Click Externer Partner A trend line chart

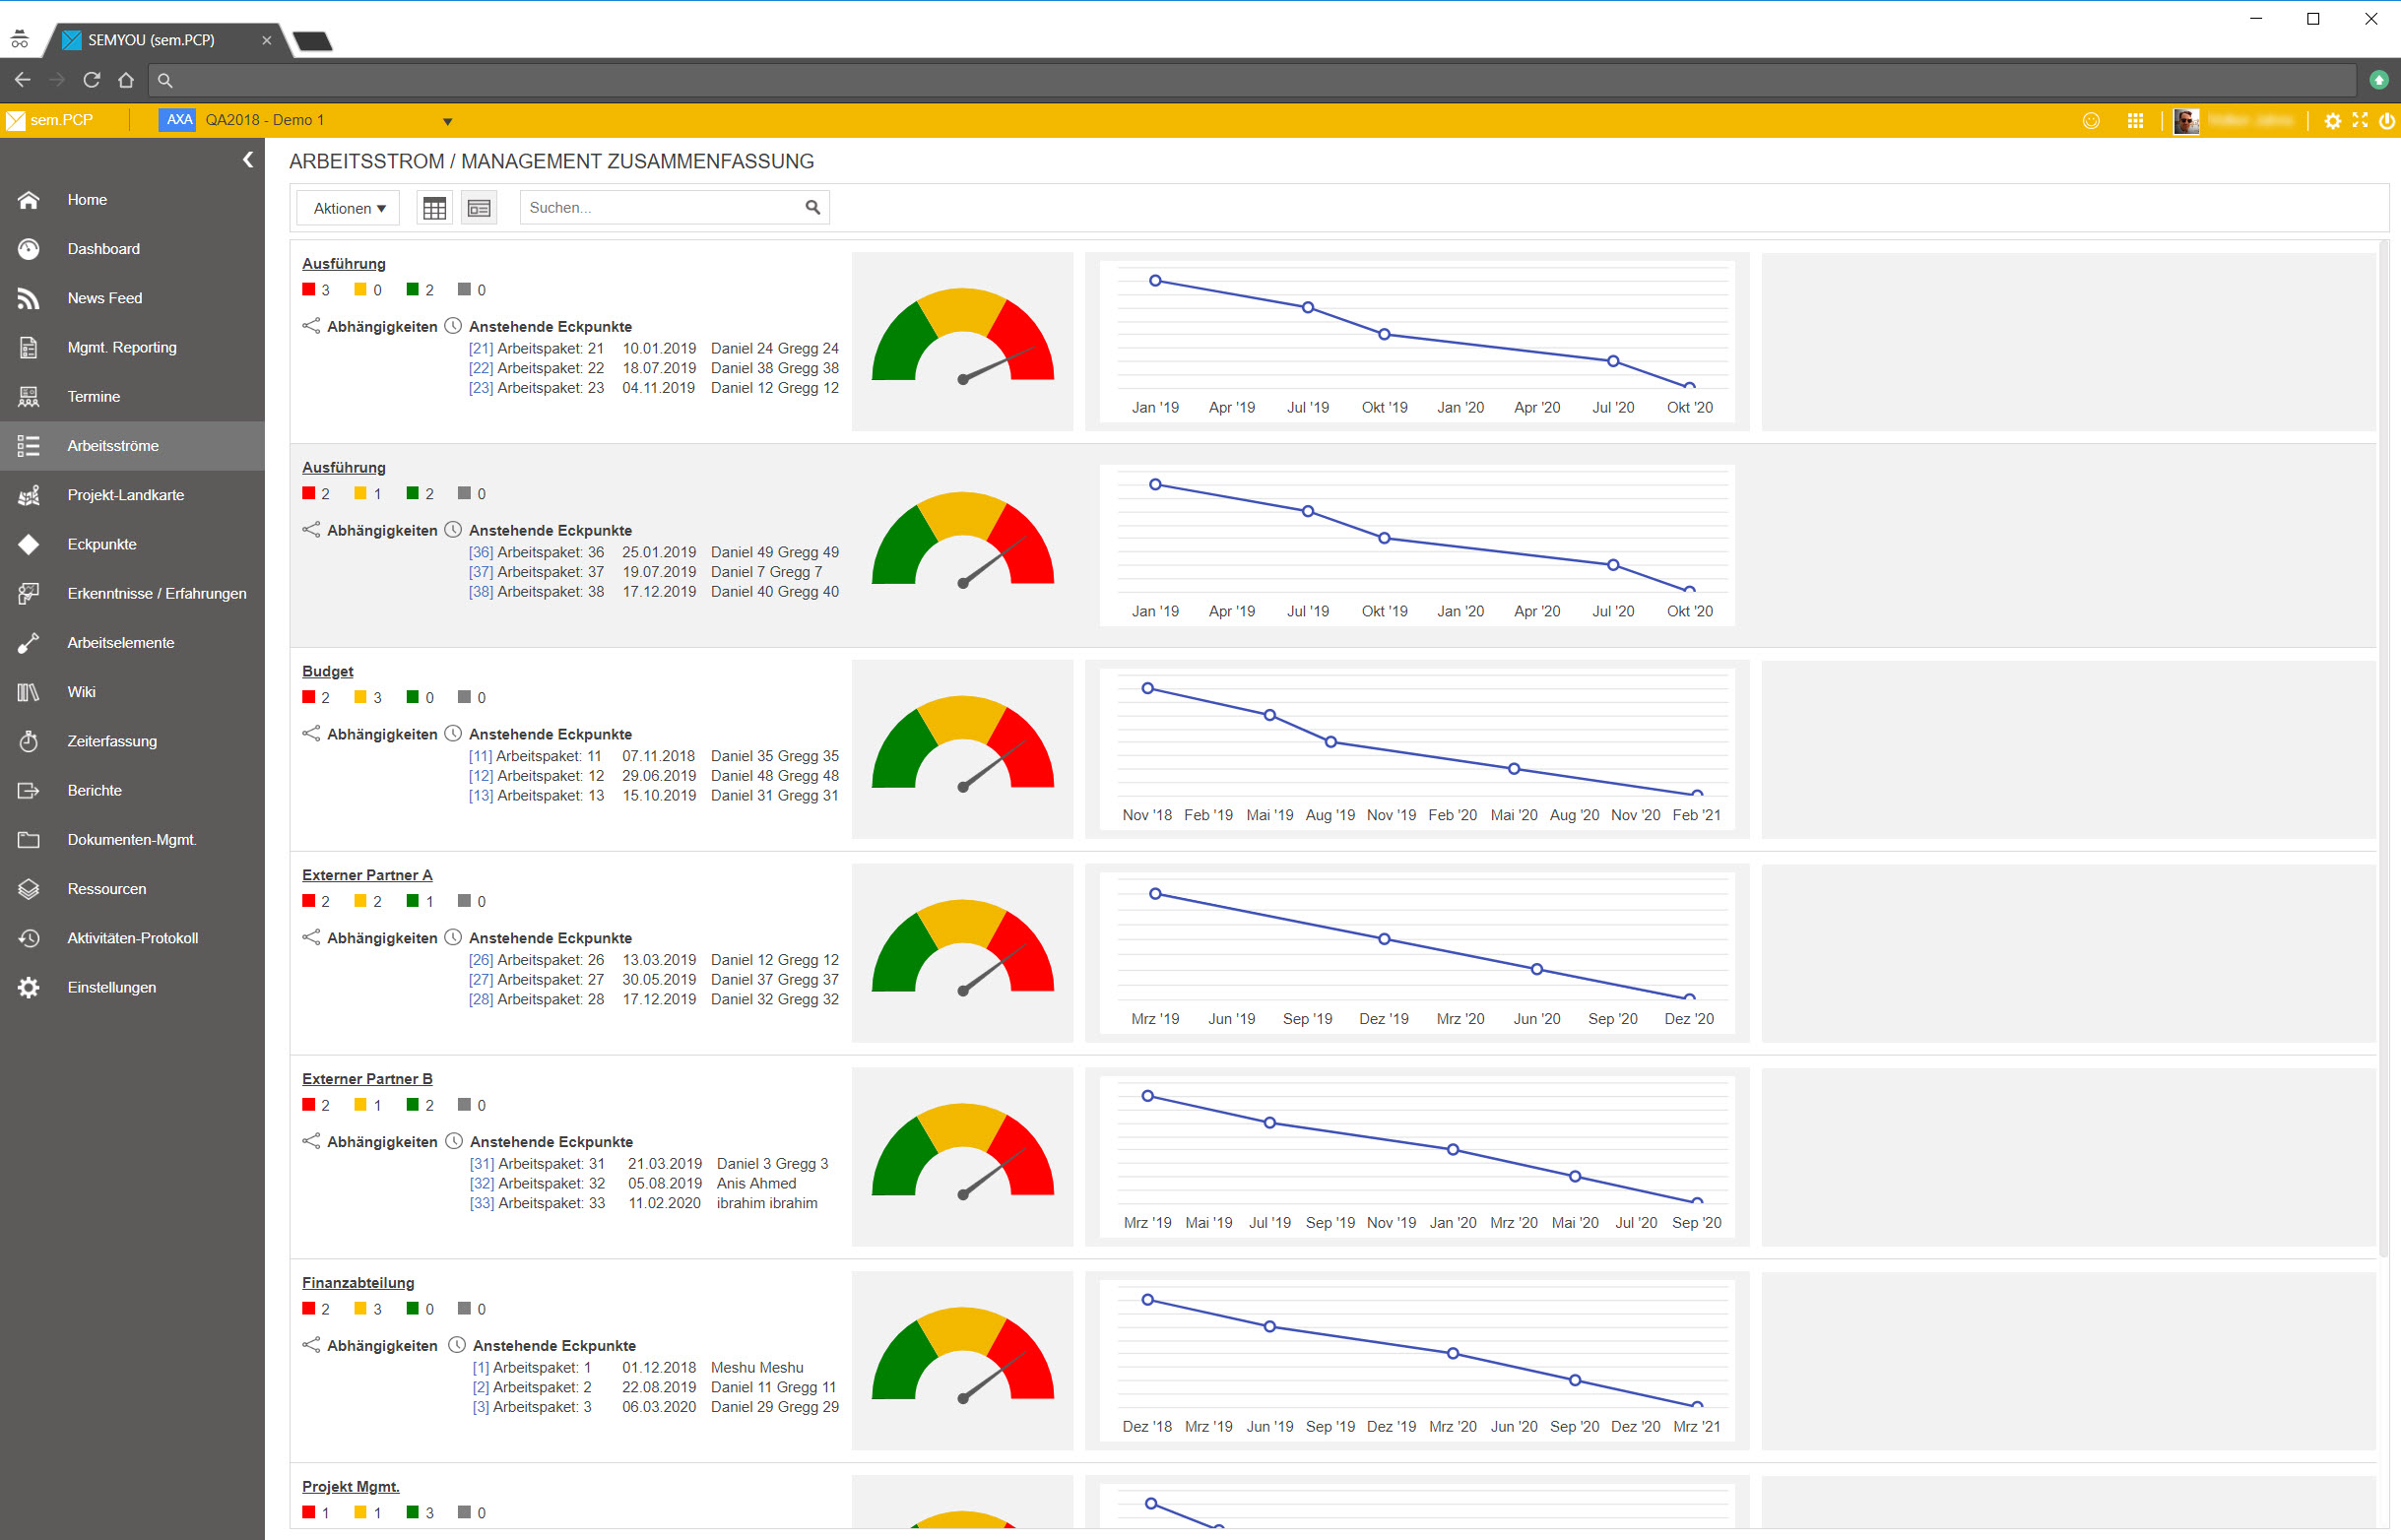click(1416, 952)
